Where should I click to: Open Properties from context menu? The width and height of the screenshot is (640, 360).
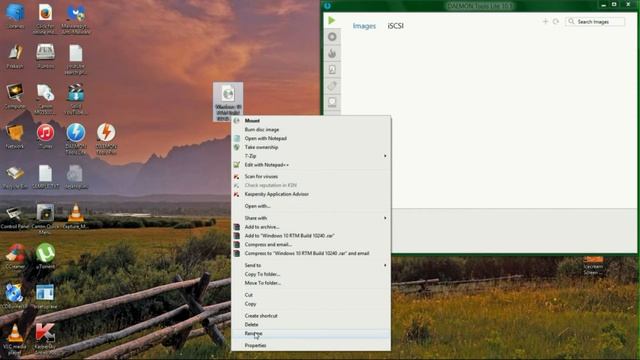point(311,346)
